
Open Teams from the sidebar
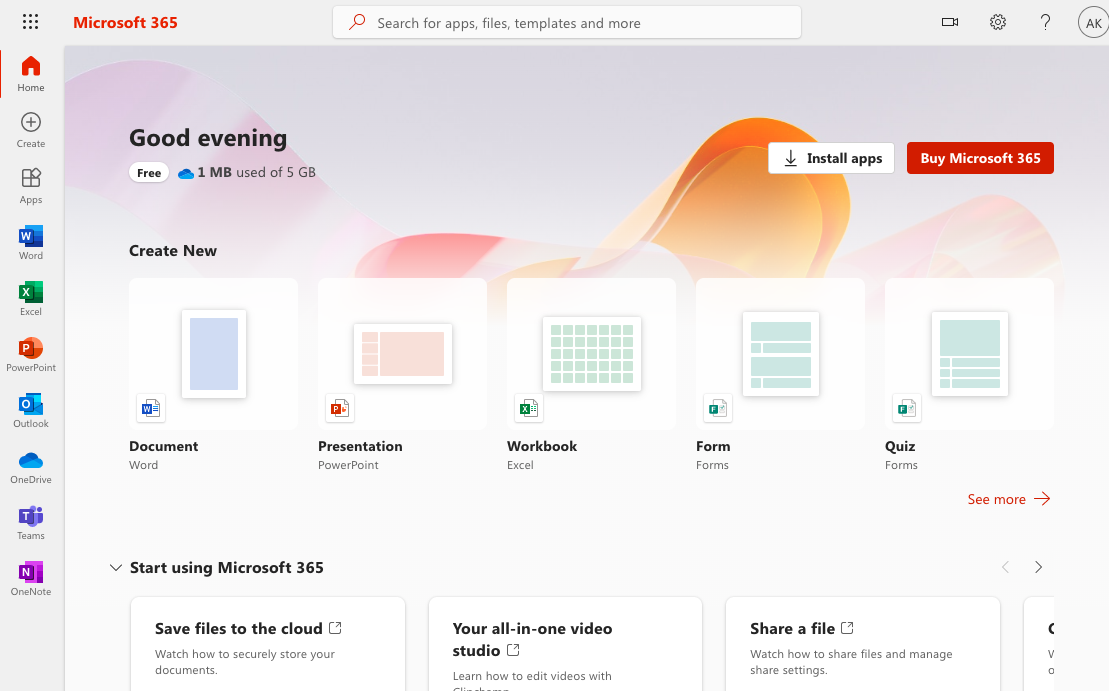click(x=31, y=522)
